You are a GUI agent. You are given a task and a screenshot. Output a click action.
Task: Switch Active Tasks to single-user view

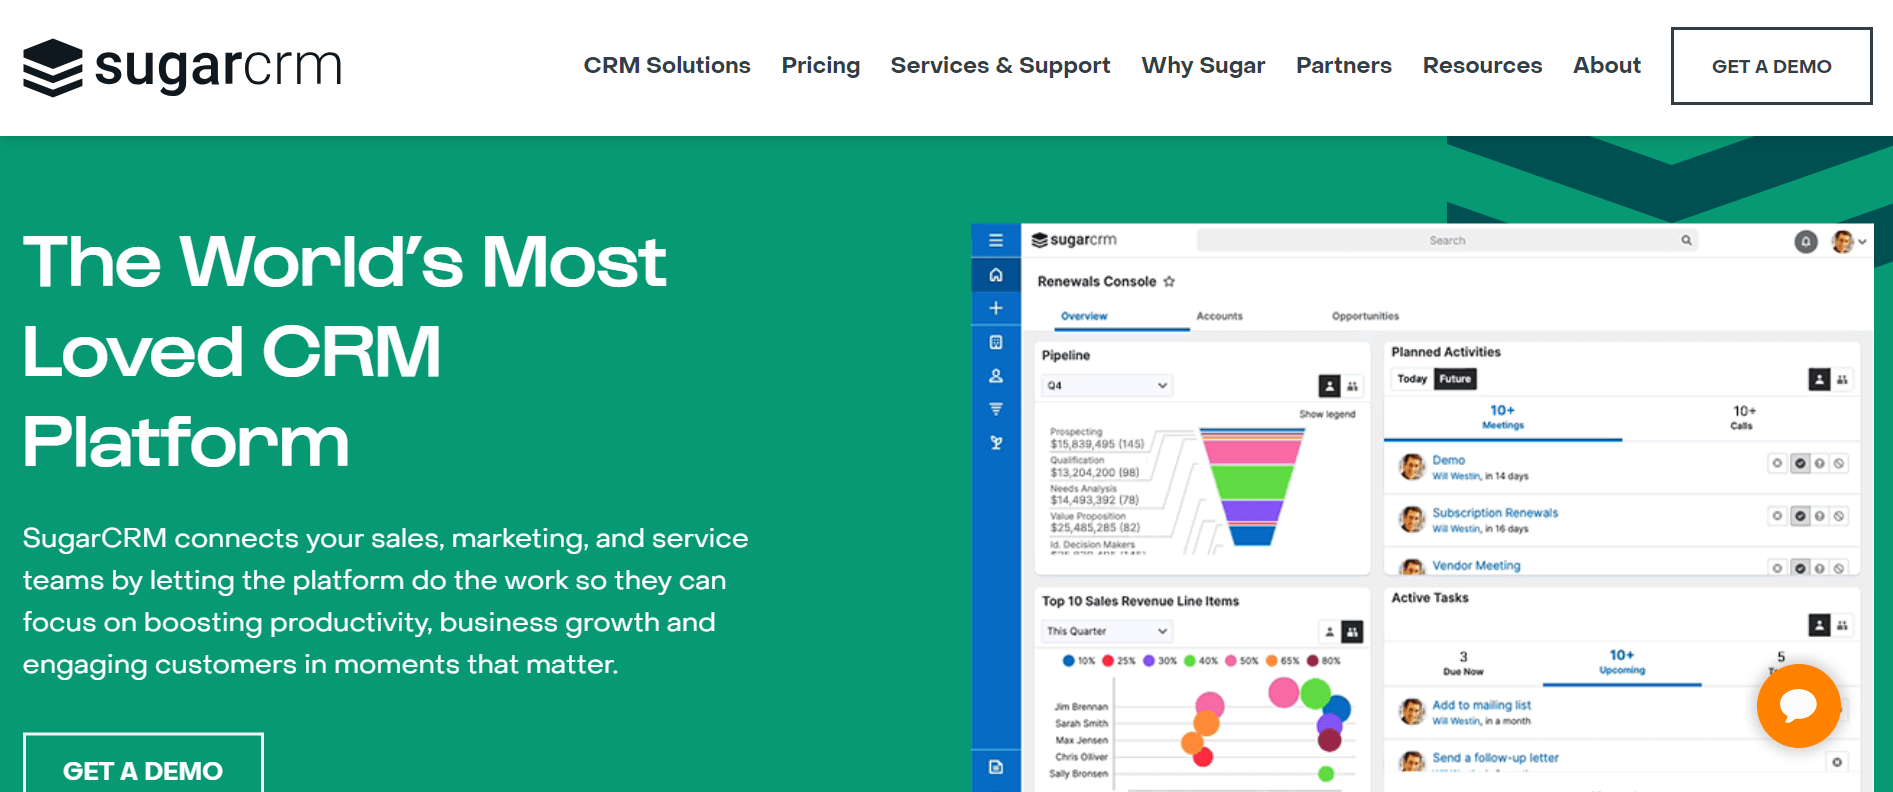(x=1819, y=625)
